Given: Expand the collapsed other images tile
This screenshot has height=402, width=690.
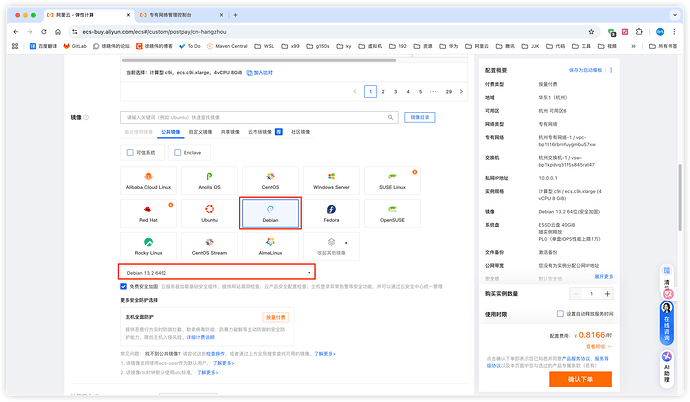Looking at the screenshot, I should [x=331, y=245].
